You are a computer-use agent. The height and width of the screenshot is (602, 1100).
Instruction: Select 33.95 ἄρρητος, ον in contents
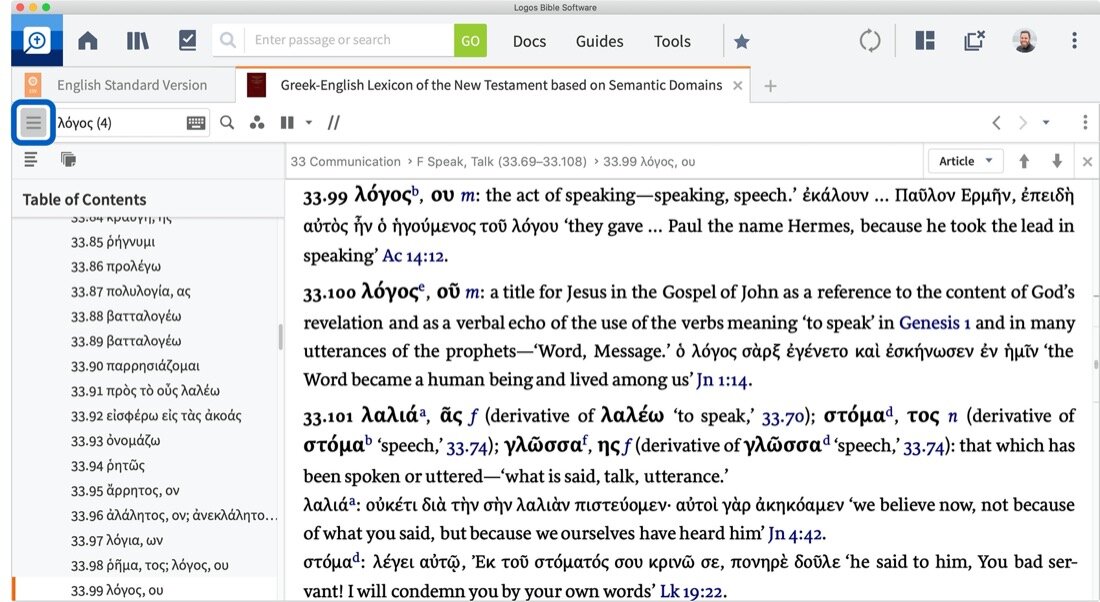125,490
